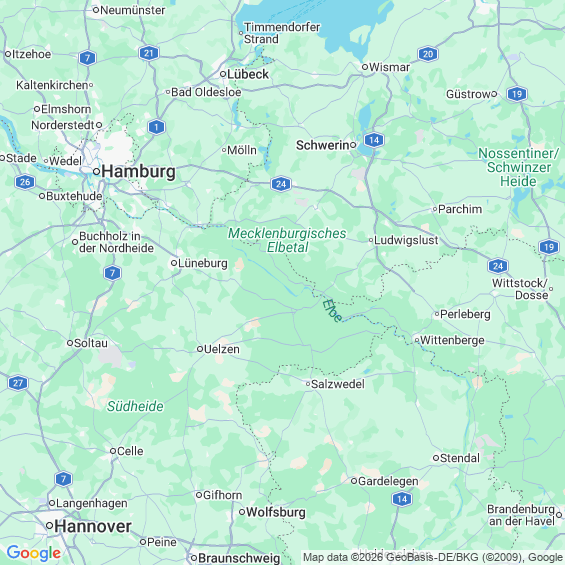Click the Map data attribution text
The image size is (565, 565).
(x=433, y=557)
